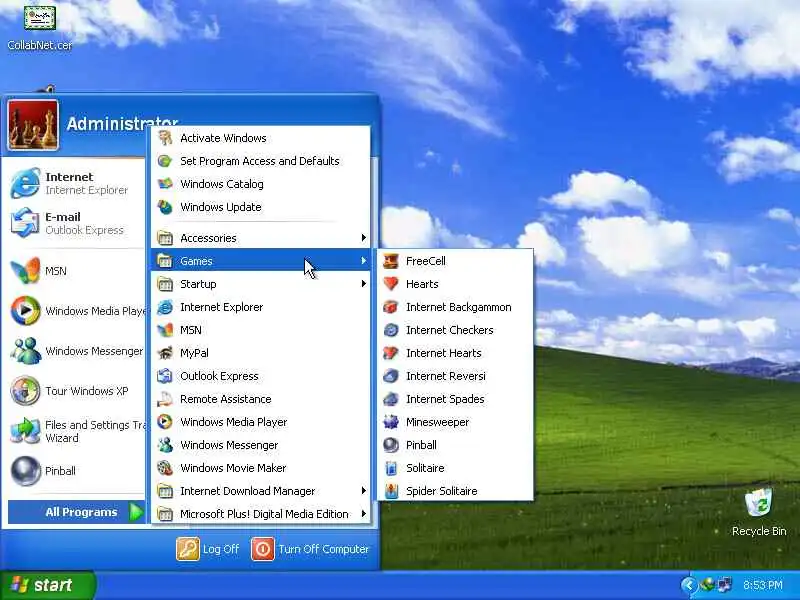This screenshot has height=600, width=800.
Task: Expand the Internet Download Manager submenu arrow
Action: point(363,491)
